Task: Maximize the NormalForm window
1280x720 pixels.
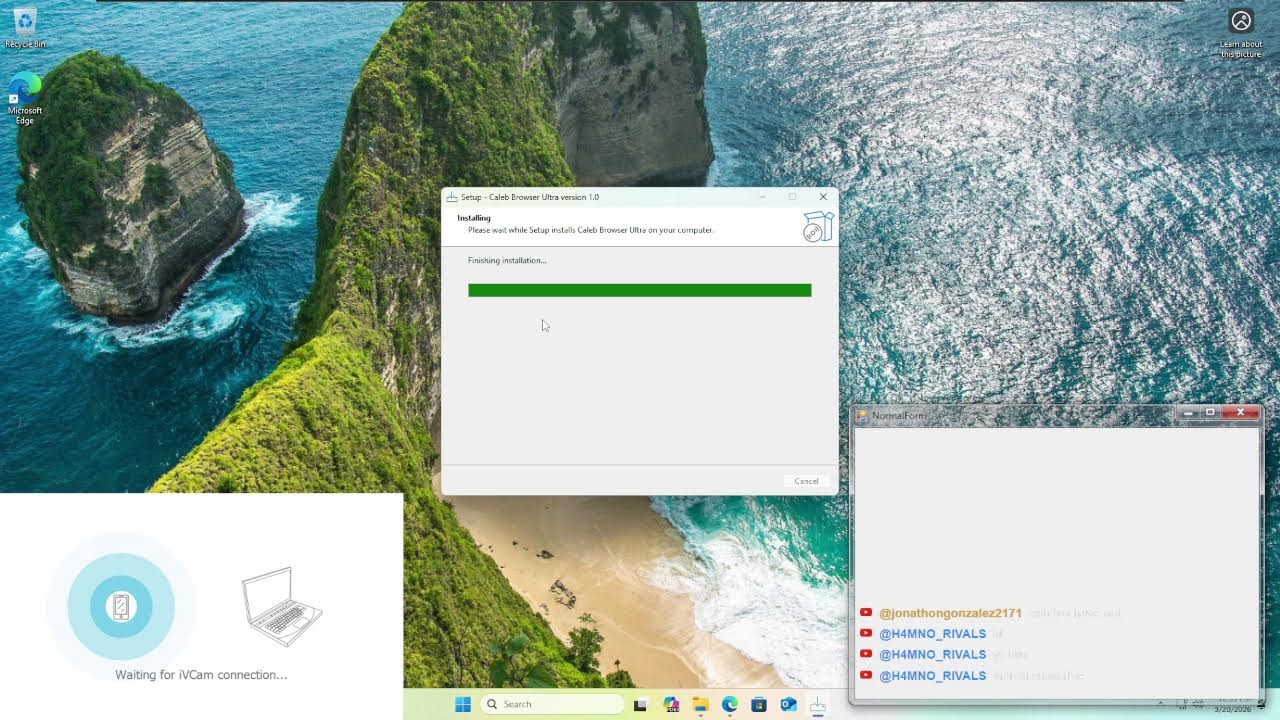Action: pyautogui.click(x=1210, y=413)
